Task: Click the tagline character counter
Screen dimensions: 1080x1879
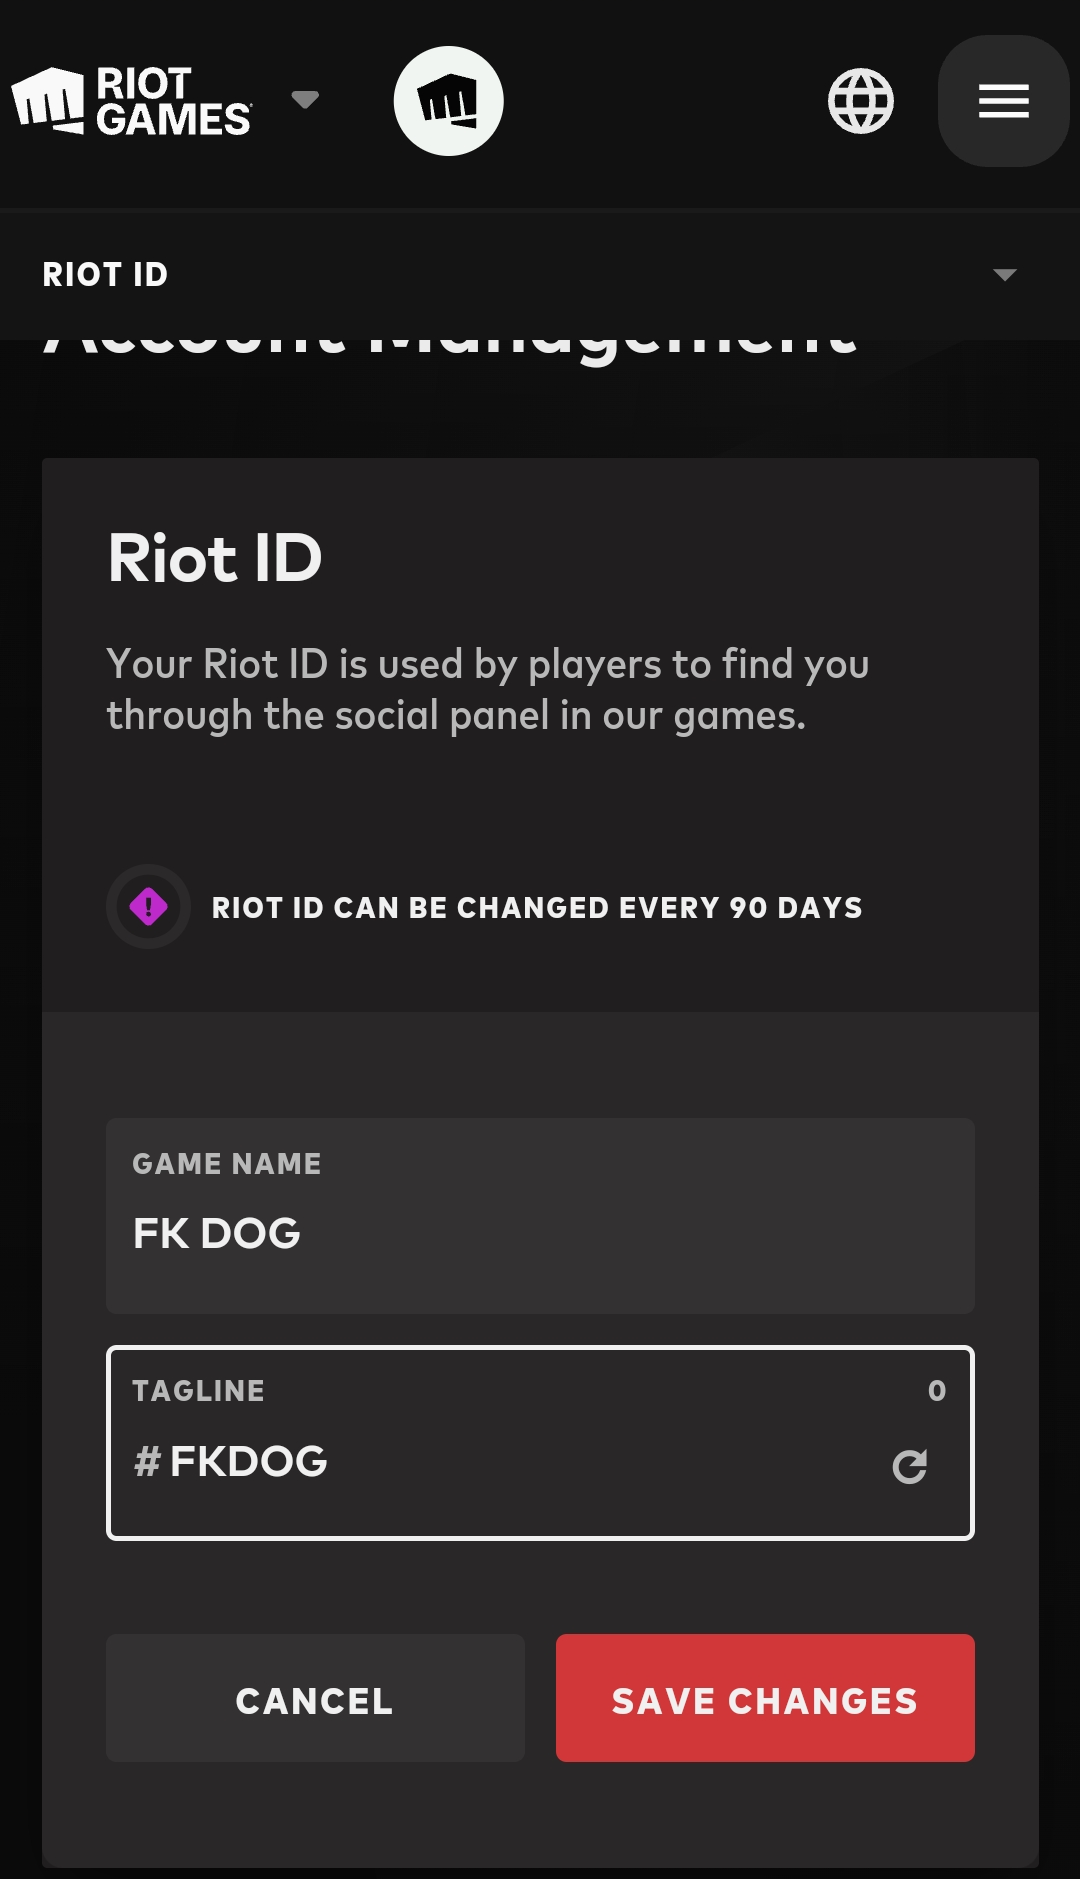Action: coord(937,1391)
